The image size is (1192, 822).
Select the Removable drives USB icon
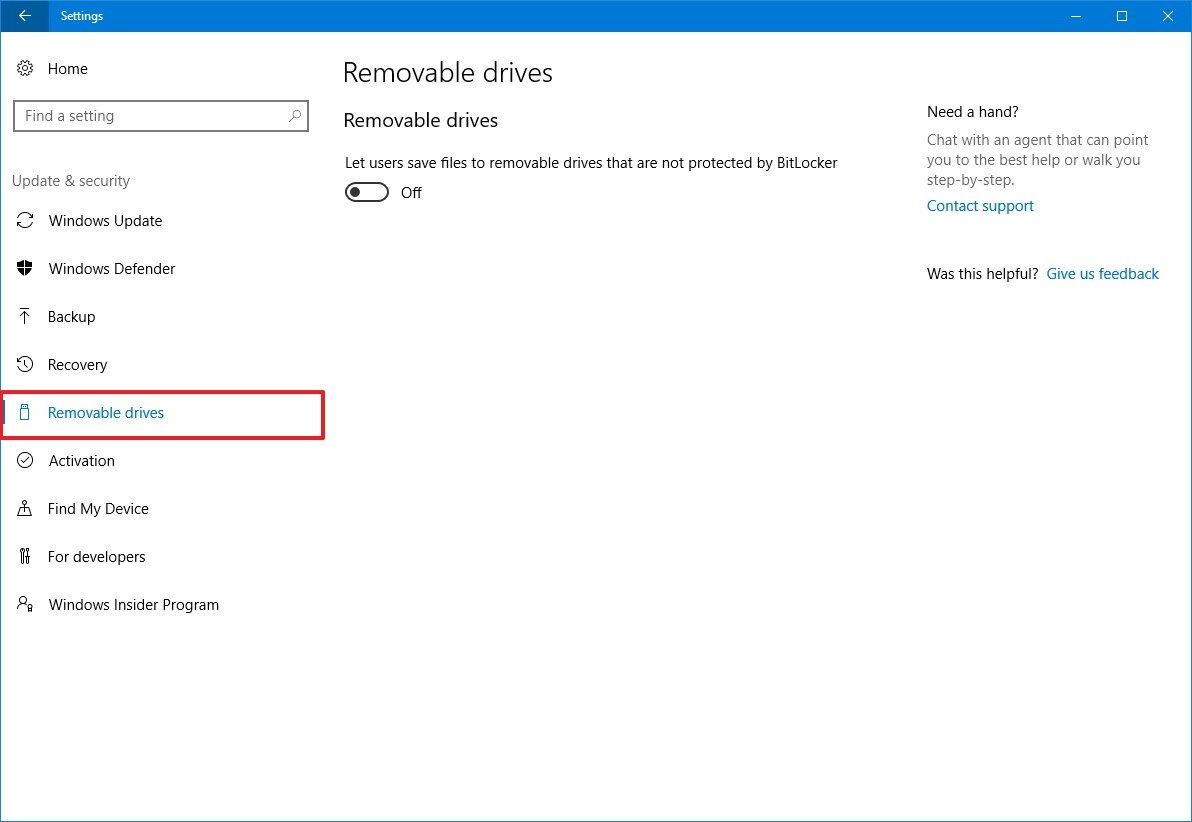click(x=25, y=412)
